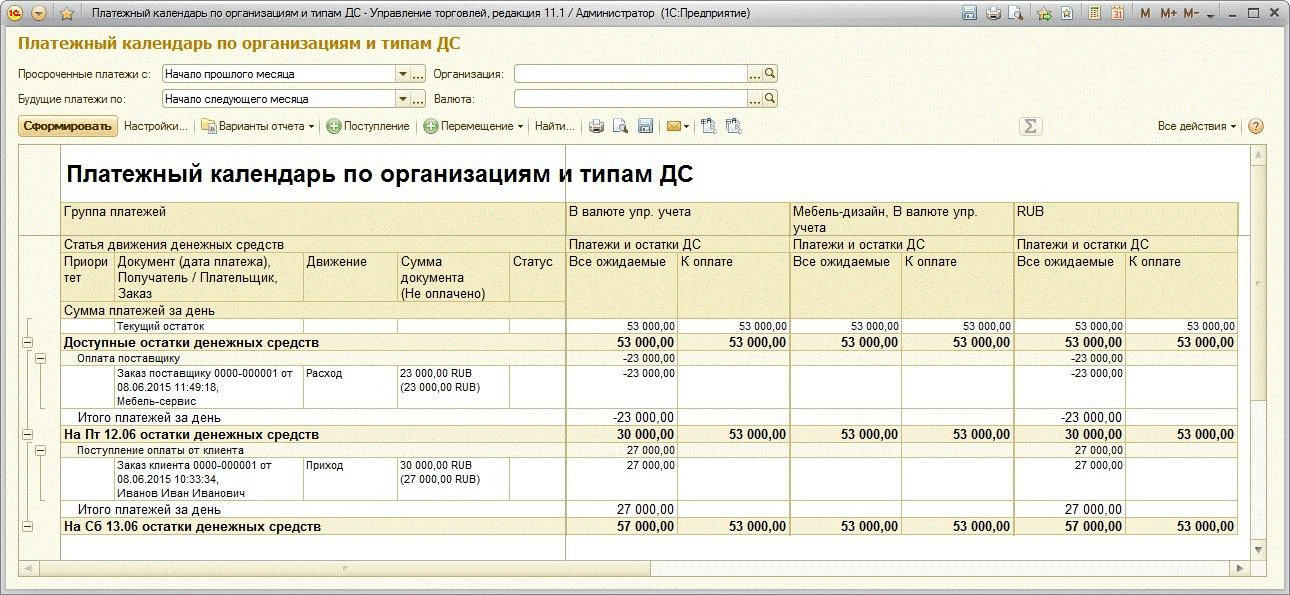The image size is (1290, 595).
Task: Click the Просроченные платежи с field value
Action: [x=279, y=74]
